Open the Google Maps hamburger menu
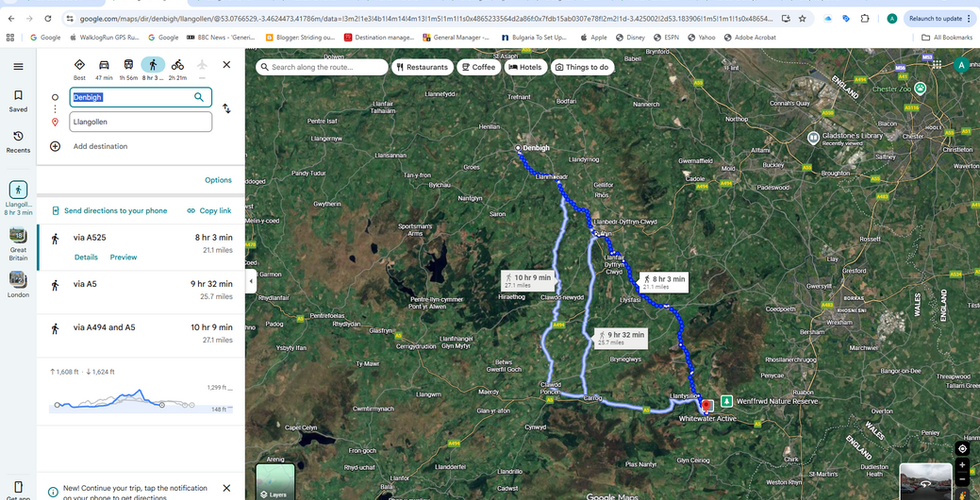 click(x=18, y=67)
